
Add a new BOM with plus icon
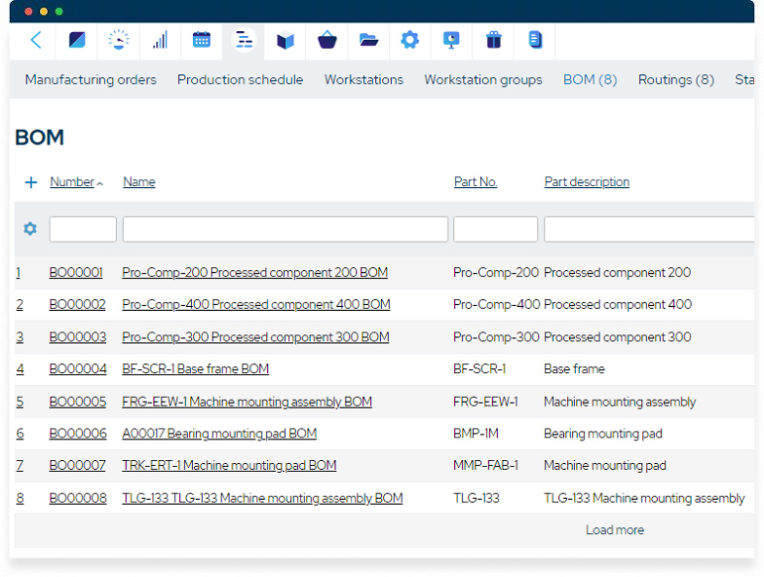31,182
